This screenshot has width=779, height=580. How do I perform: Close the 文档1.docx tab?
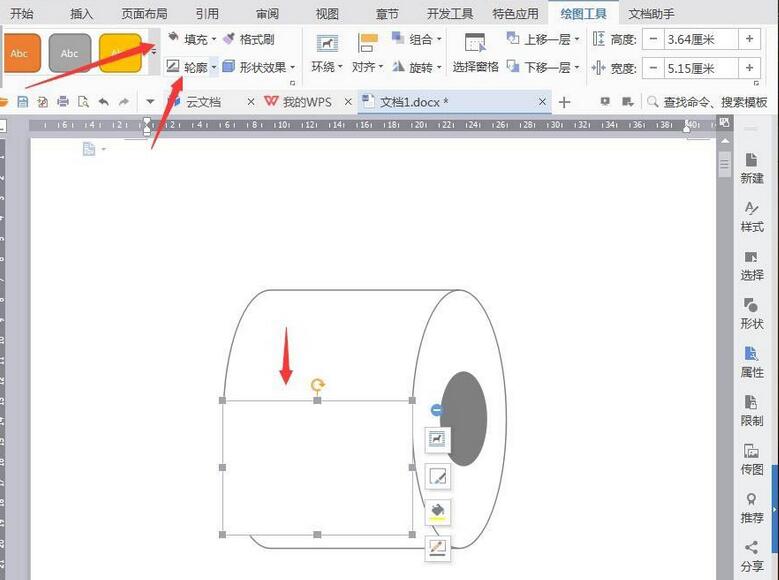pyautogui.click(x=542, y=101)
